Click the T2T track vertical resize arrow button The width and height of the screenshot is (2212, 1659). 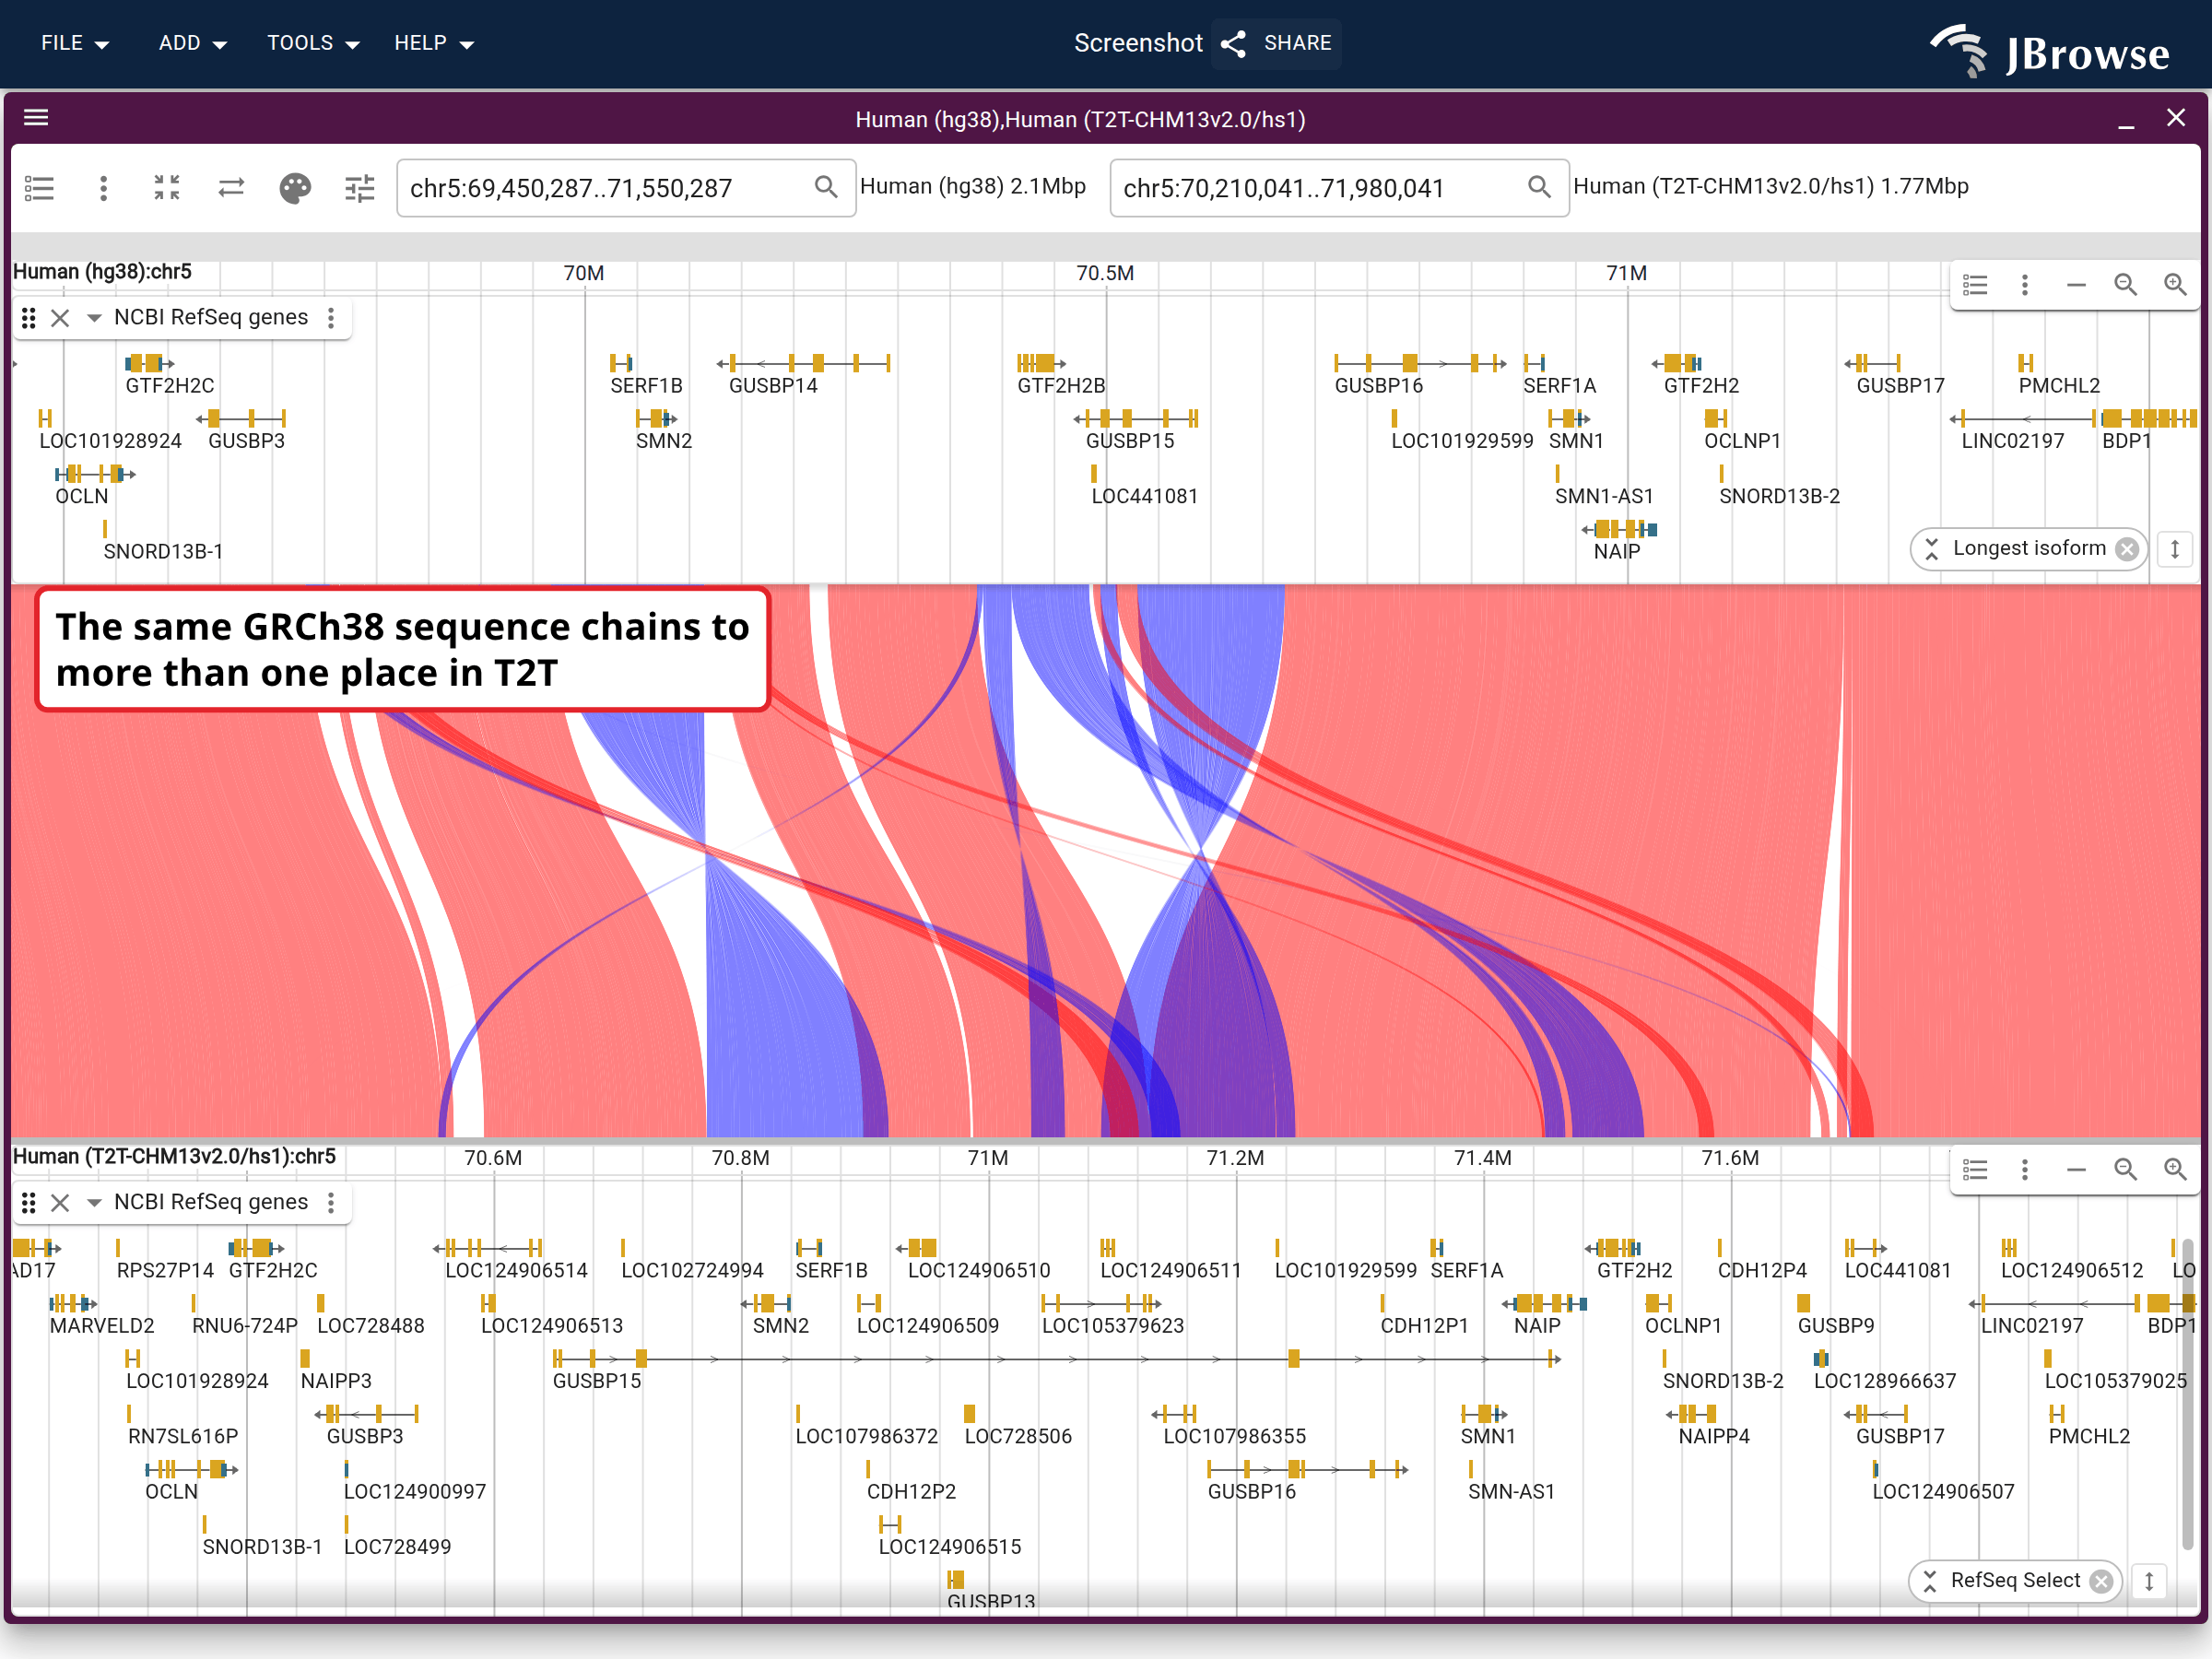click(x=2148, y=1581)
